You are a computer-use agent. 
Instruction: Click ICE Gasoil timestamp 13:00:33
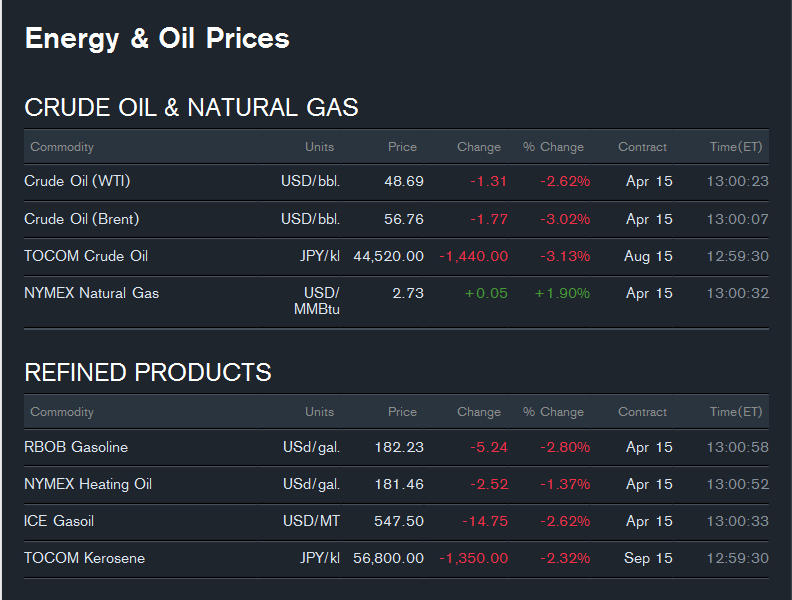click(x=737, y=521)
